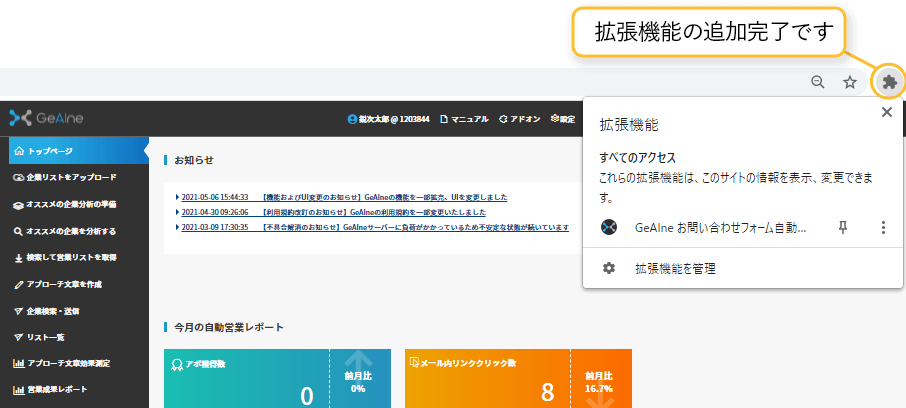
Task: Click the アポ獲得数 report card
Action: tap(277, 379)
